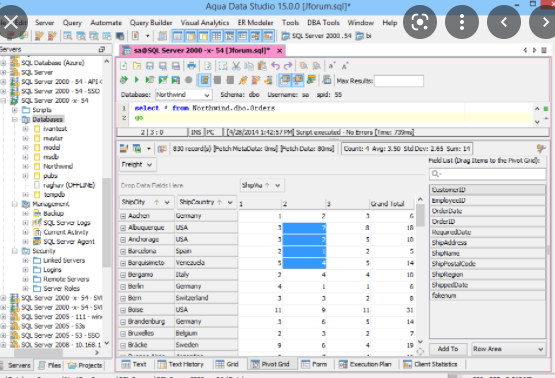Image resolution: width=555 pixels, height=378 pixels.
Task: Paste from clipboard with Paste icon
Action: point(262,66)
